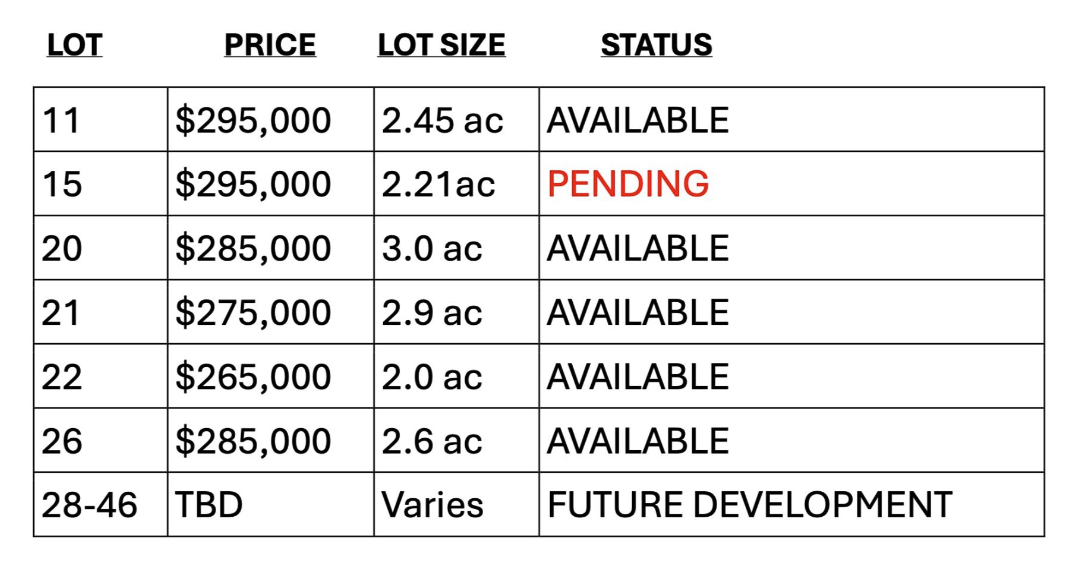Click the Varies lot size cell

pos(456,505)
